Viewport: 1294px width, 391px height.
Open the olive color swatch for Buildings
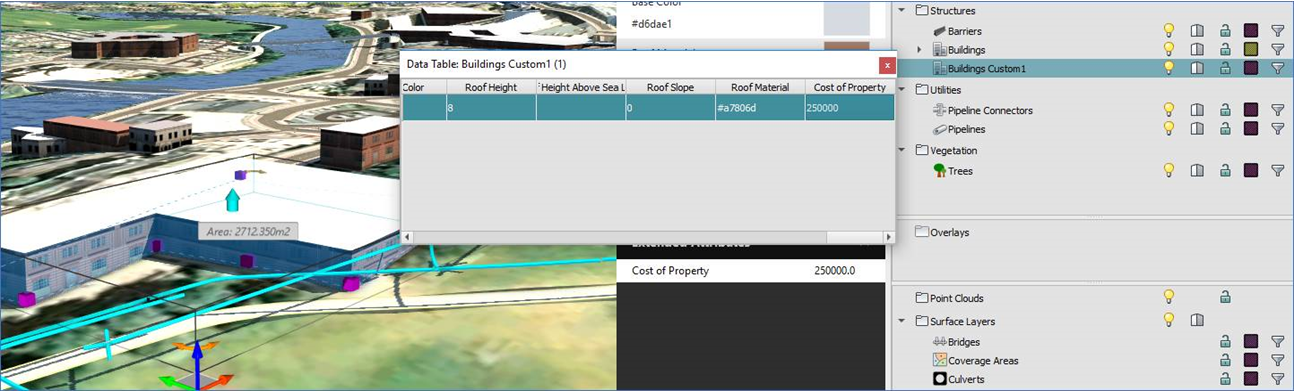[x=1250, y=49]
